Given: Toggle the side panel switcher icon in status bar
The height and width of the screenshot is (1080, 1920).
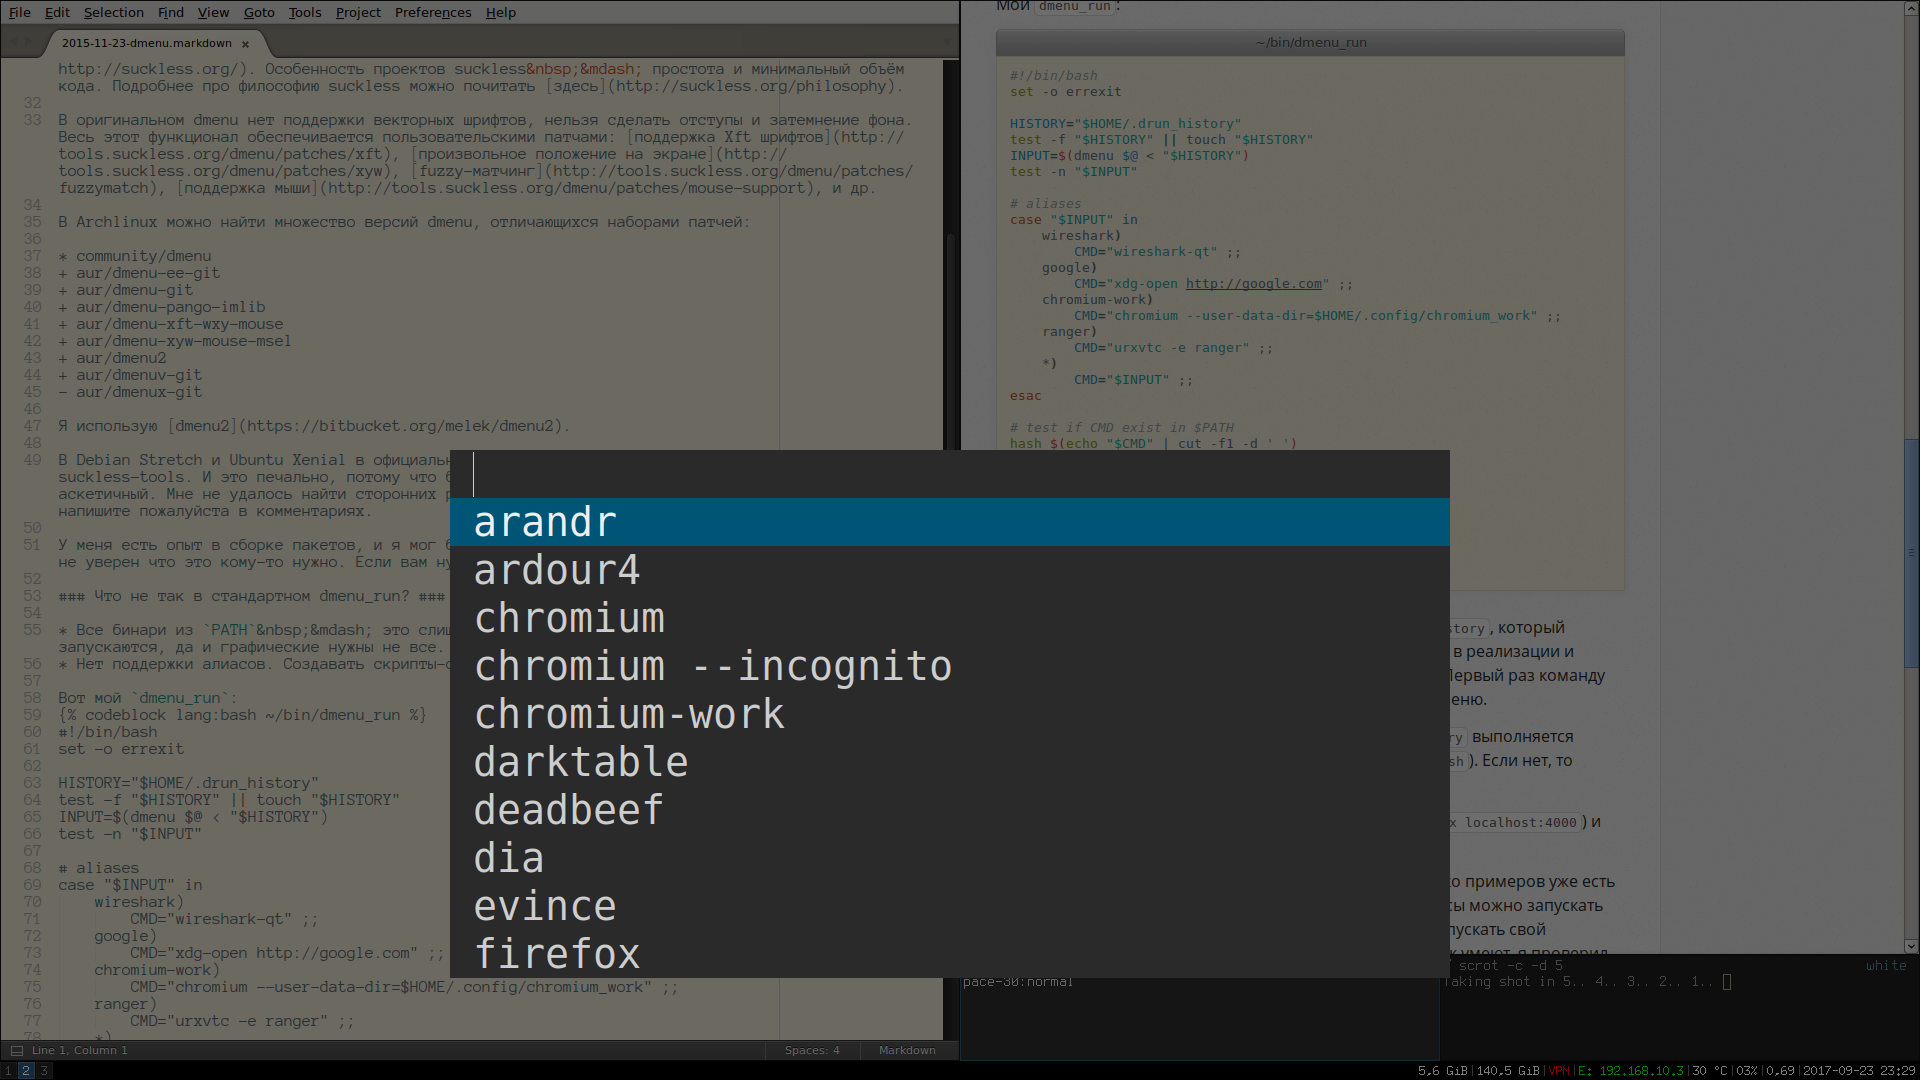Looking at the screenshot, I should (x=16, y=1050).
